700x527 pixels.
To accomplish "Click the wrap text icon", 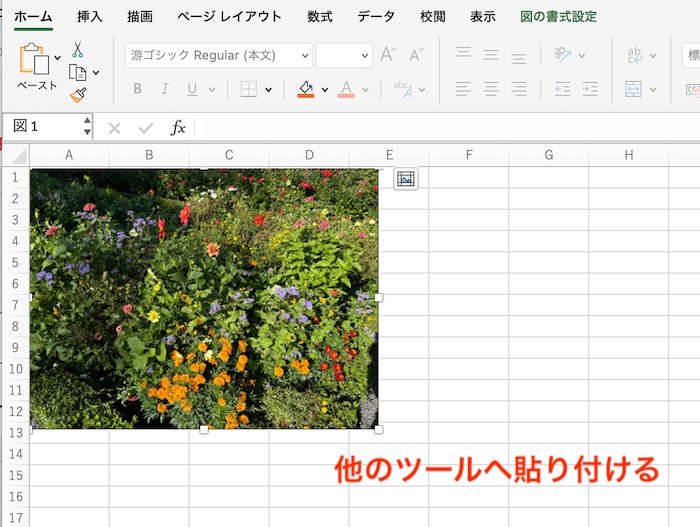I will tap(634, 55).
